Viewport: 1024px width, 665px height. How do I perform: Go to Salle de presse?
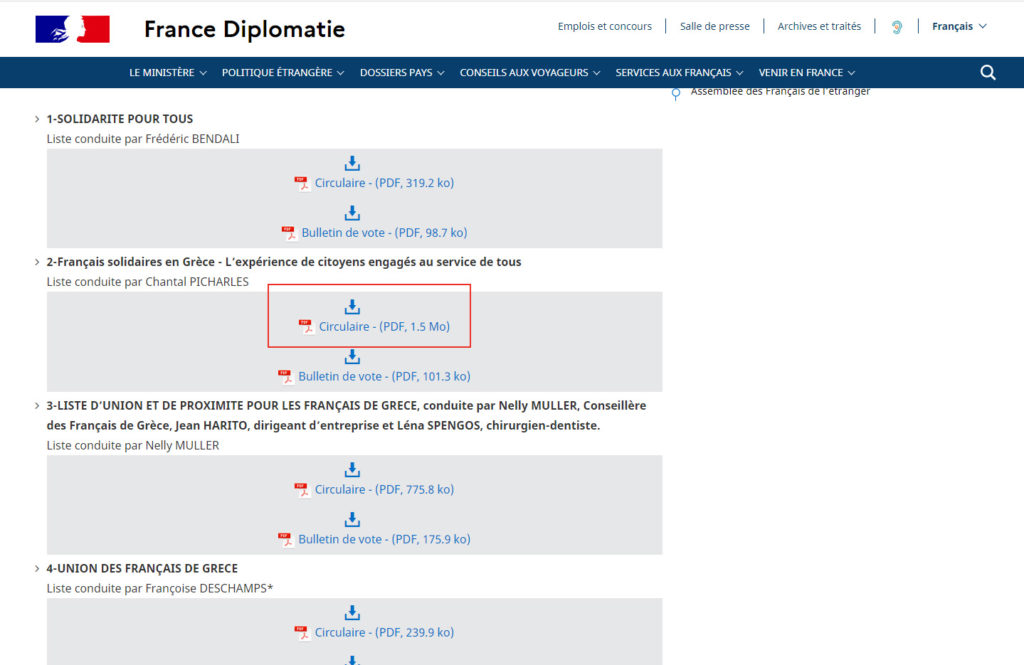pyautogui.click(x=714, y=27)
